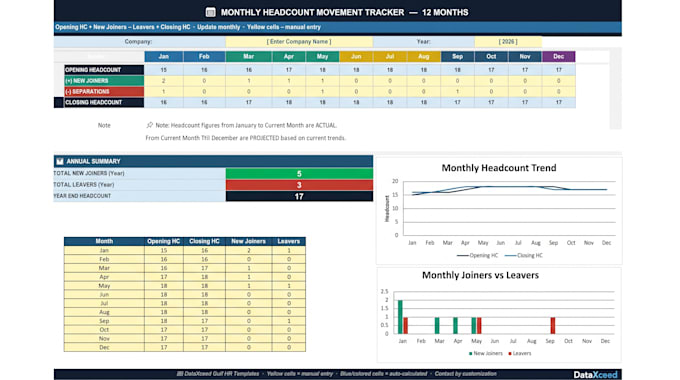Select the Apr column header
This screenshot has height=380, width=680.
(289, 56)
